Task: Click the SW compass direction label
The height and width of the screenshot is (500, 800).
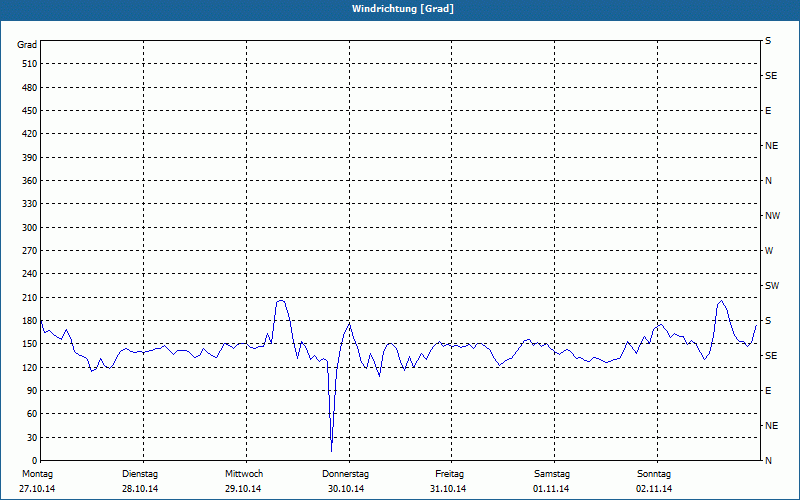Action: pyautogui.click(x=772, y=286)
